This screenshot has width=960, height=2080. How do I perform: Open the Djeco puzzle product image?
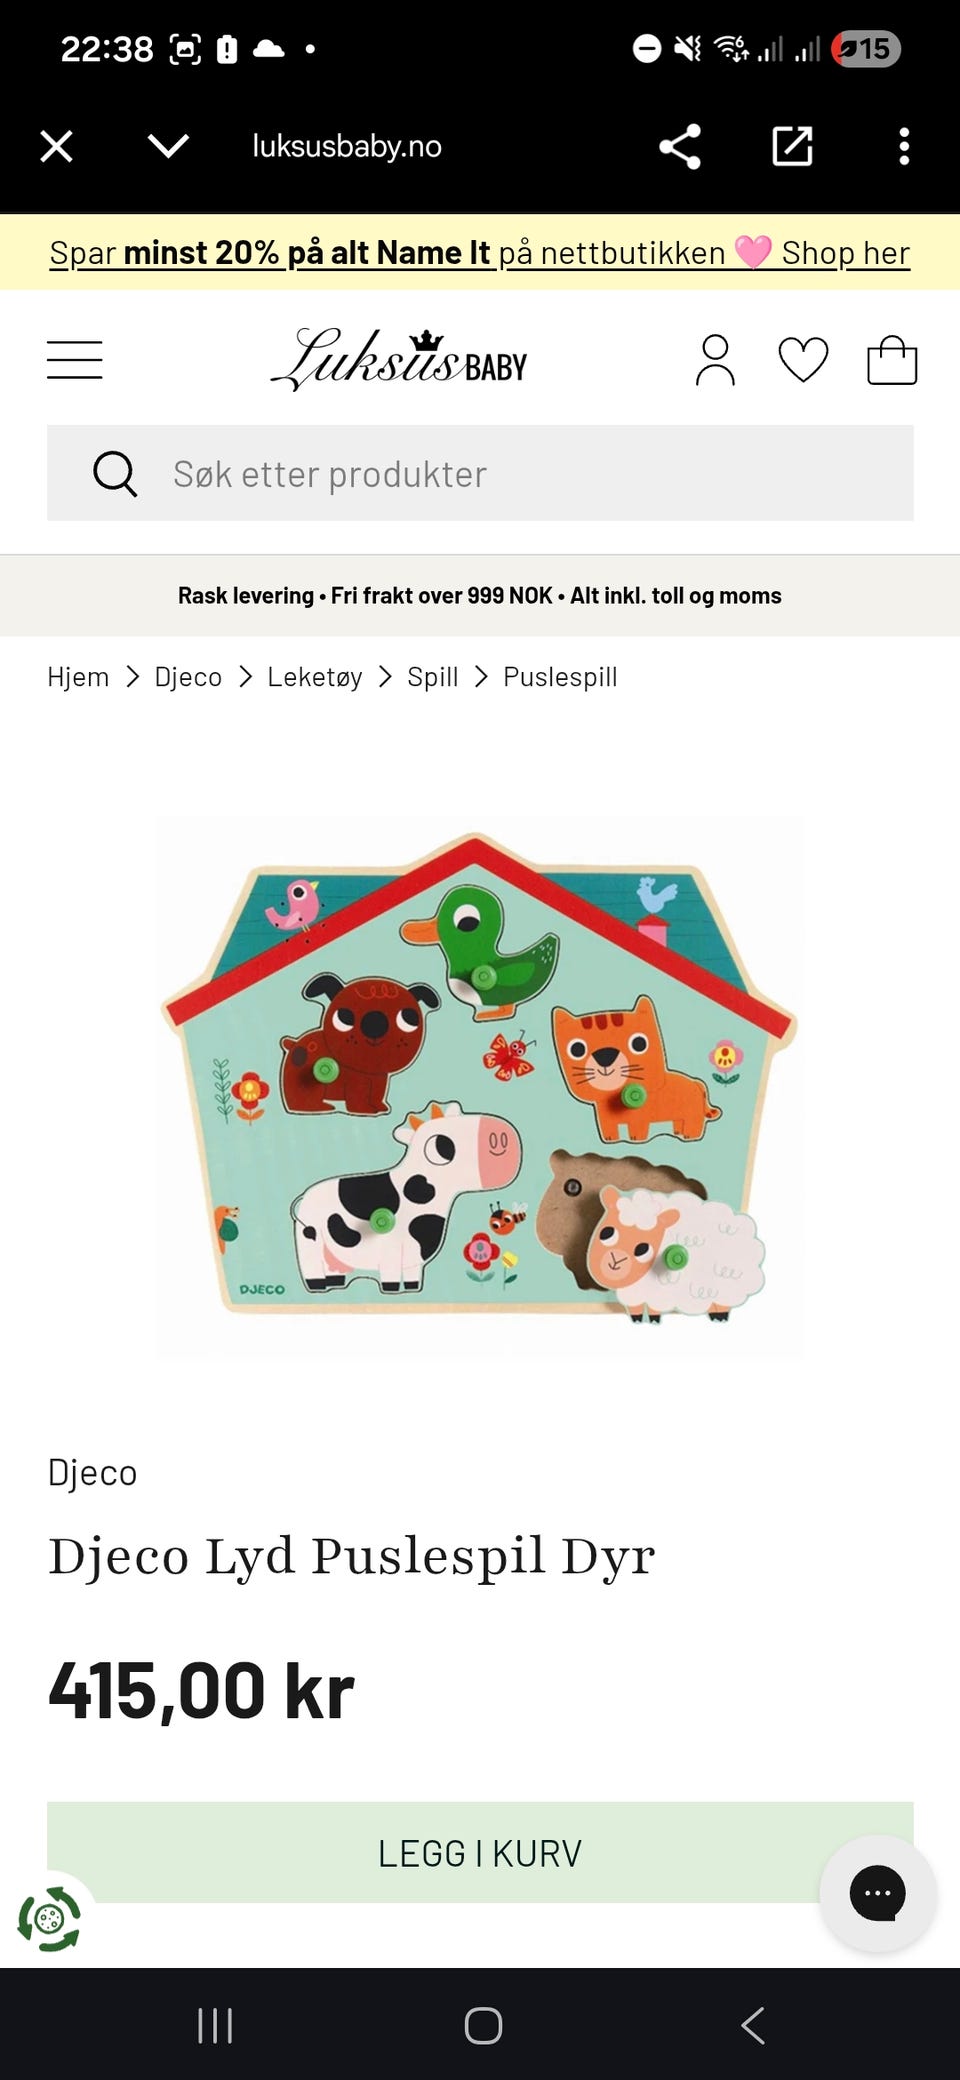click(479, 1086)
